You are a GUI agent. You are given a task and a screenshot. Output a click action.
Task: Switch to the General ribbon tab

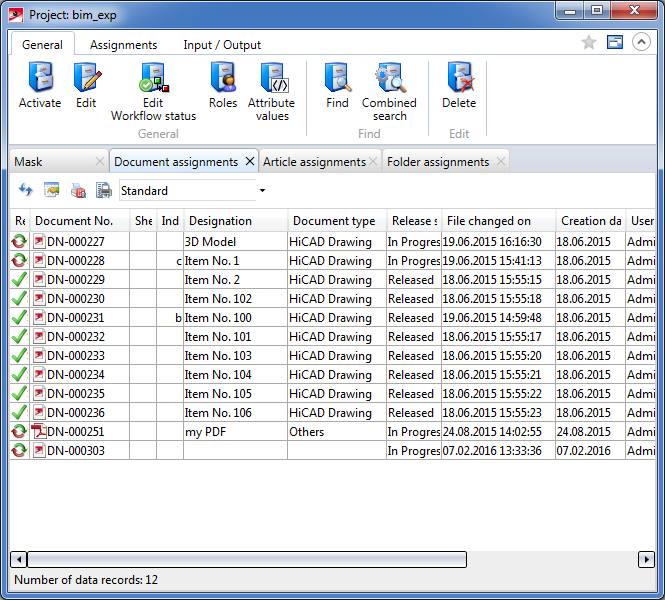[x=42, y=45]
